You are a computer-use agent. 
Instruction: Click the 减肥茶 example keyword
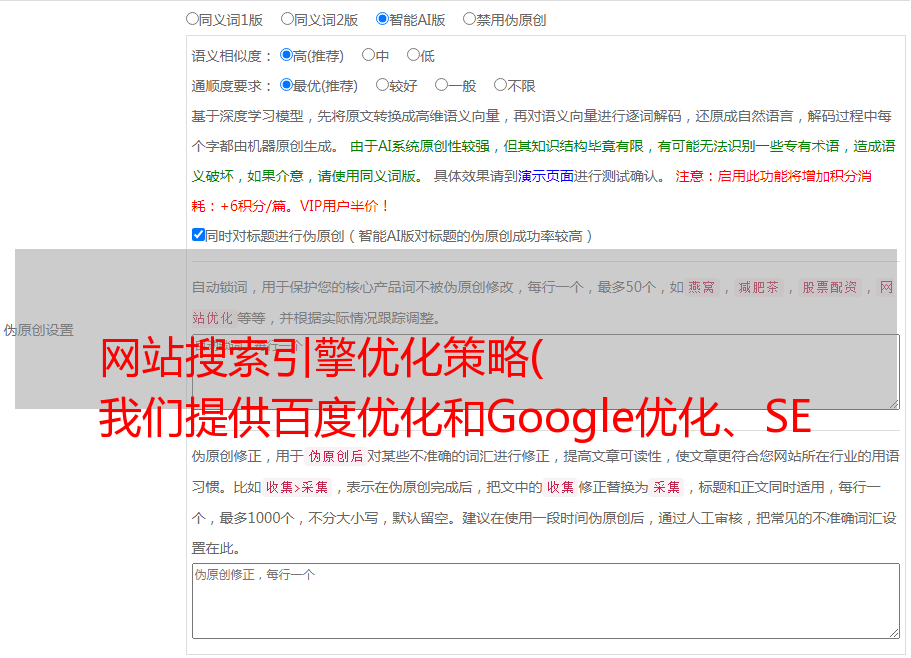click(758, 287)
